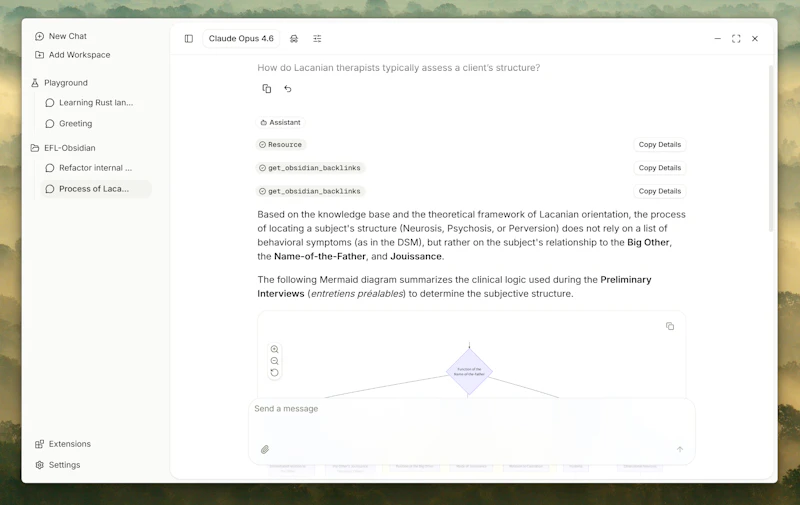Click the undo arrow under the question
Image resolution: width=800 pixels, height=505 pixels.
tap(288, 89)
